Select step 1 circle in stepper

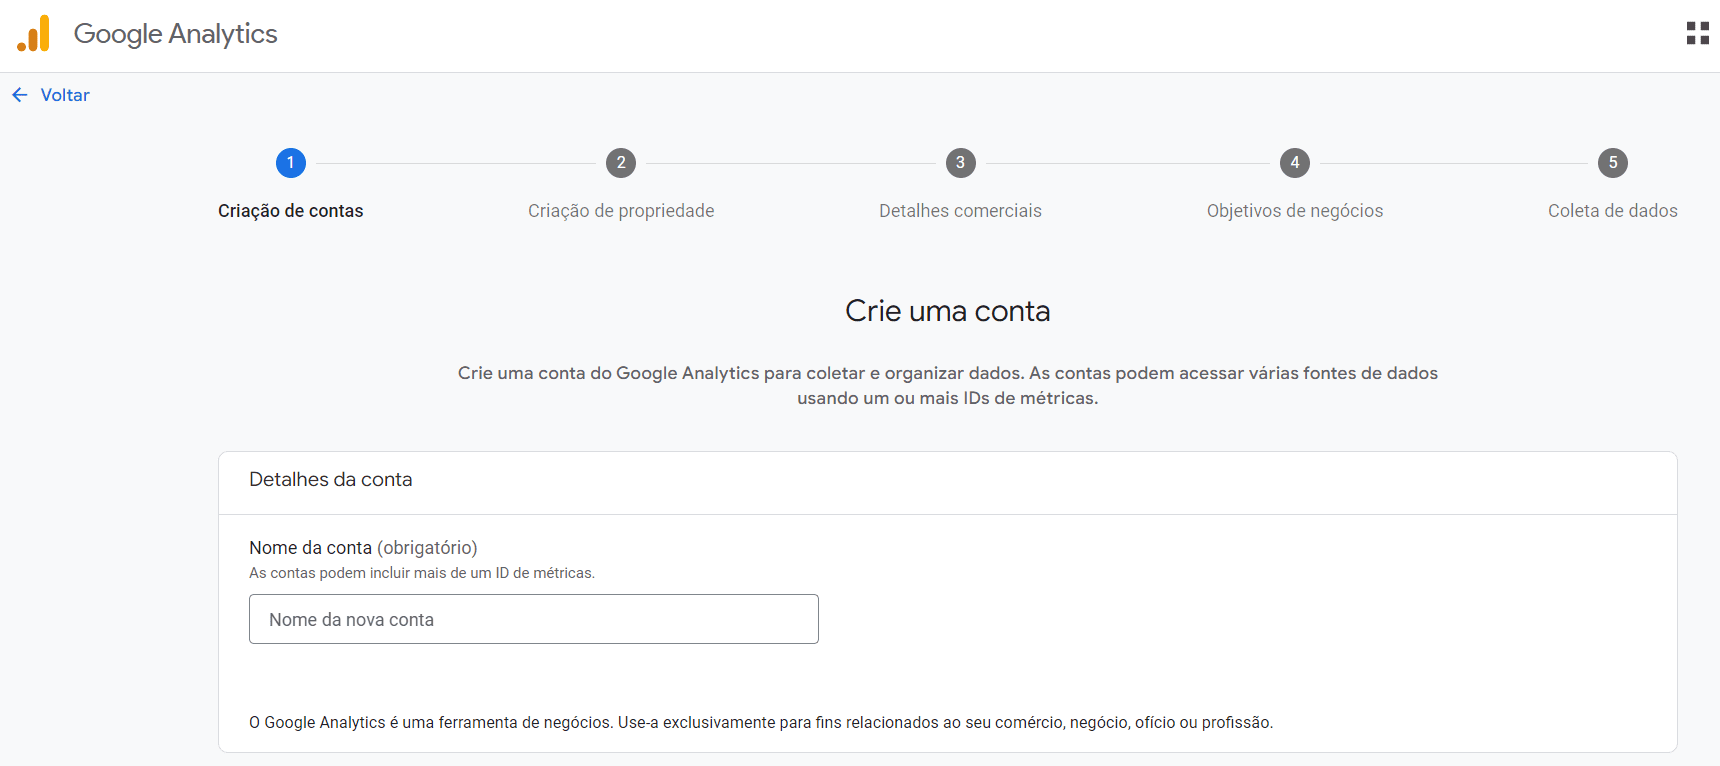[291, 163]
